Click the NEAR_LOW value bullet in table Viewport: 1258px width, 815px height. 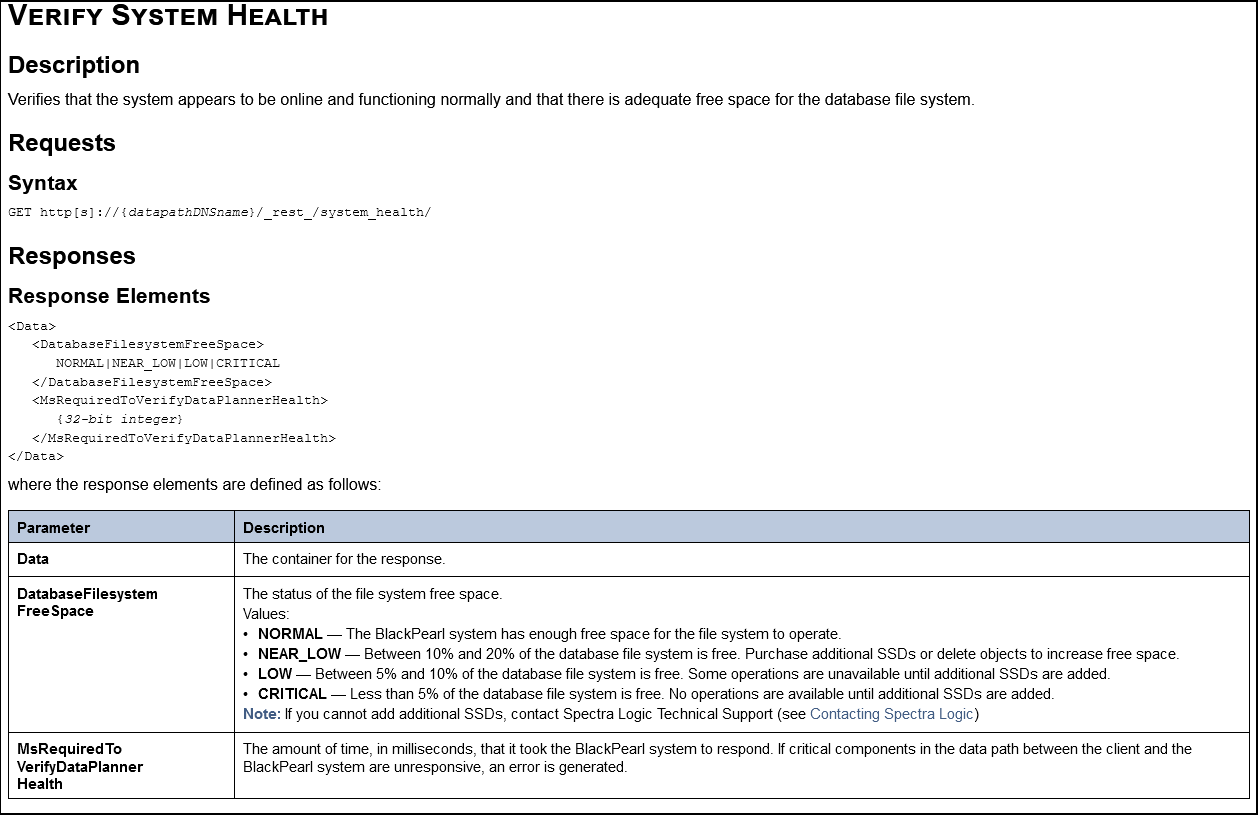tap(299, 654)
